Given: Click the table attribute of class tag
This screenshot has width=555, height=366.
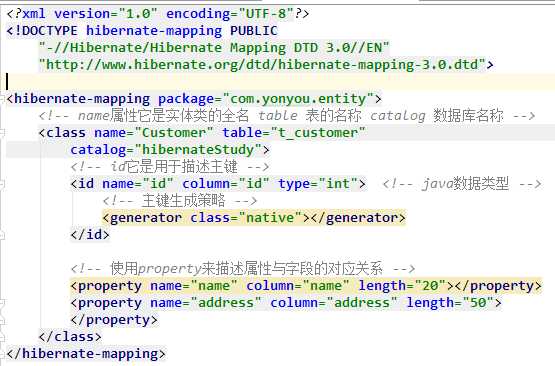Looking at the screenshot, I should click(x=242, y=133).
